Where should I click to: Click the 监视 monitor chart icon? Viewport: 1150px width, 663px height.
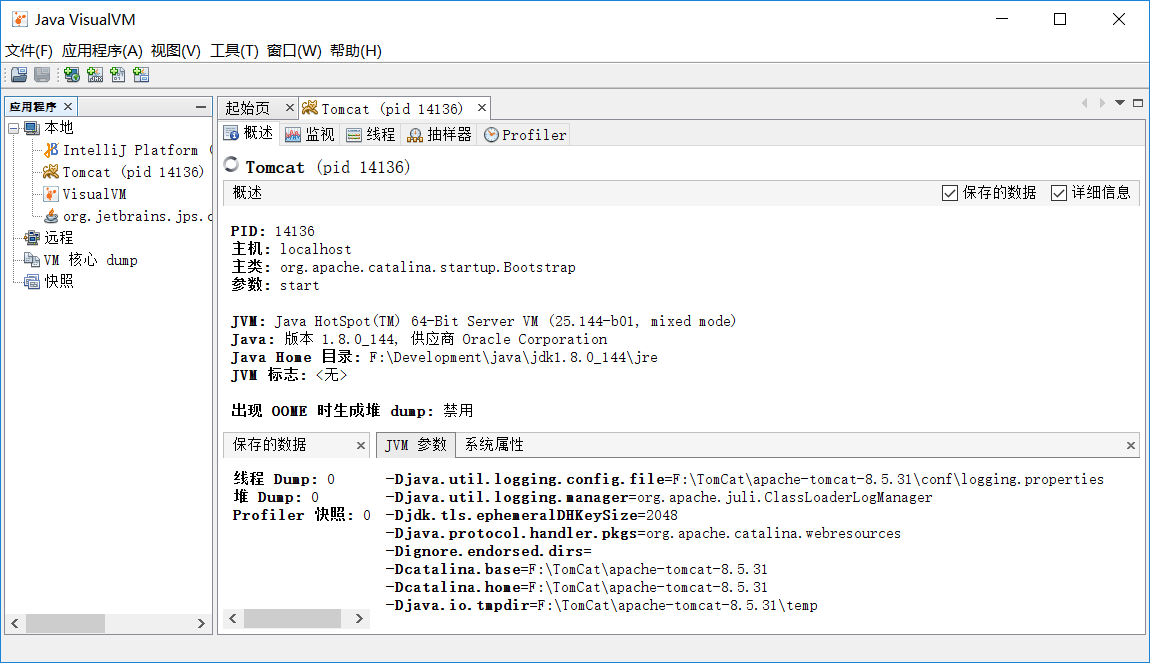(293, 134)
